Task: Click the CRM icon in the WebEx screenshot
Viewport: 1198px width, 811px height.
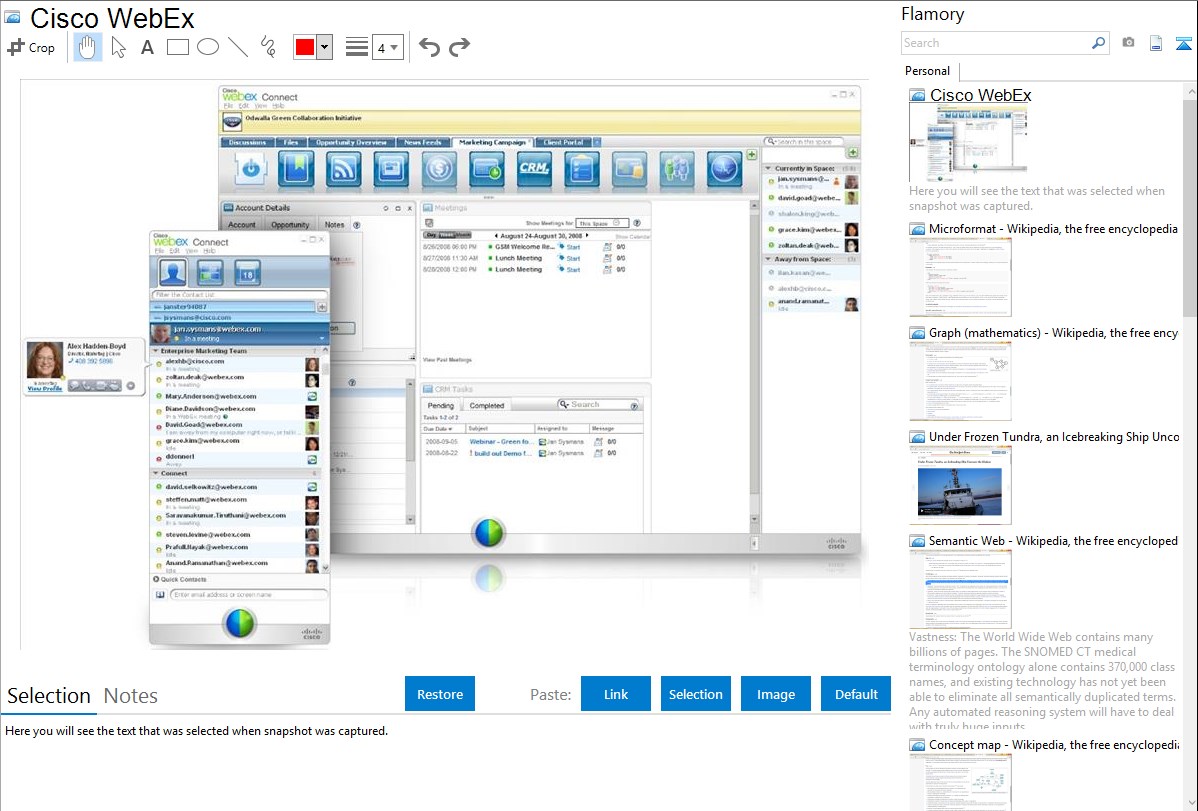Action: 534,168
